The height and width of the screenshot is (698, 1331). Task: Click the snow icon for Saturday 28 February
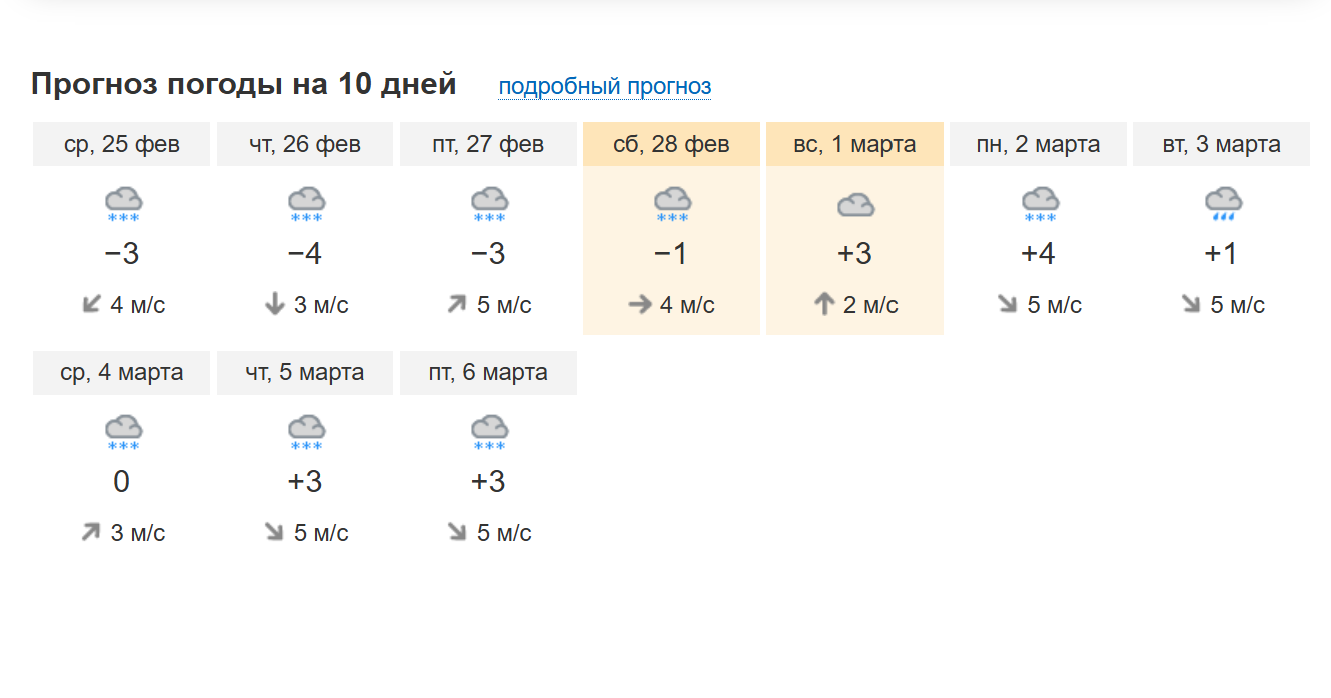click(671, 204)
